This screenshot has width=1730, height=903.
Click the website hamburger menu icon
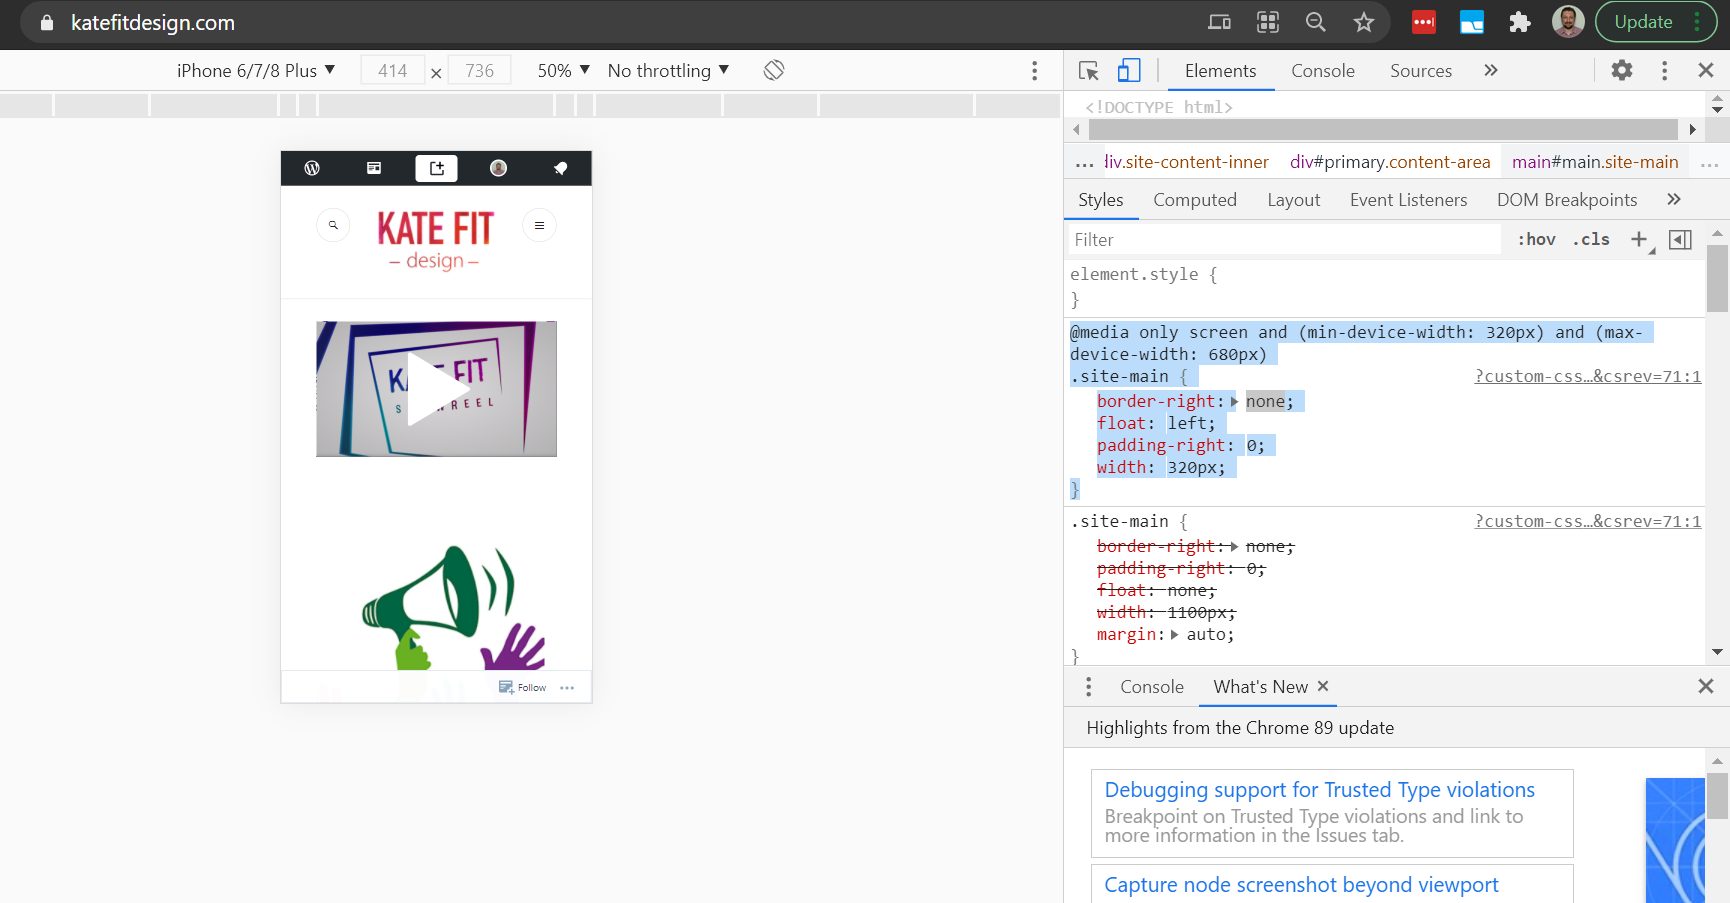[x=539, y=226]
